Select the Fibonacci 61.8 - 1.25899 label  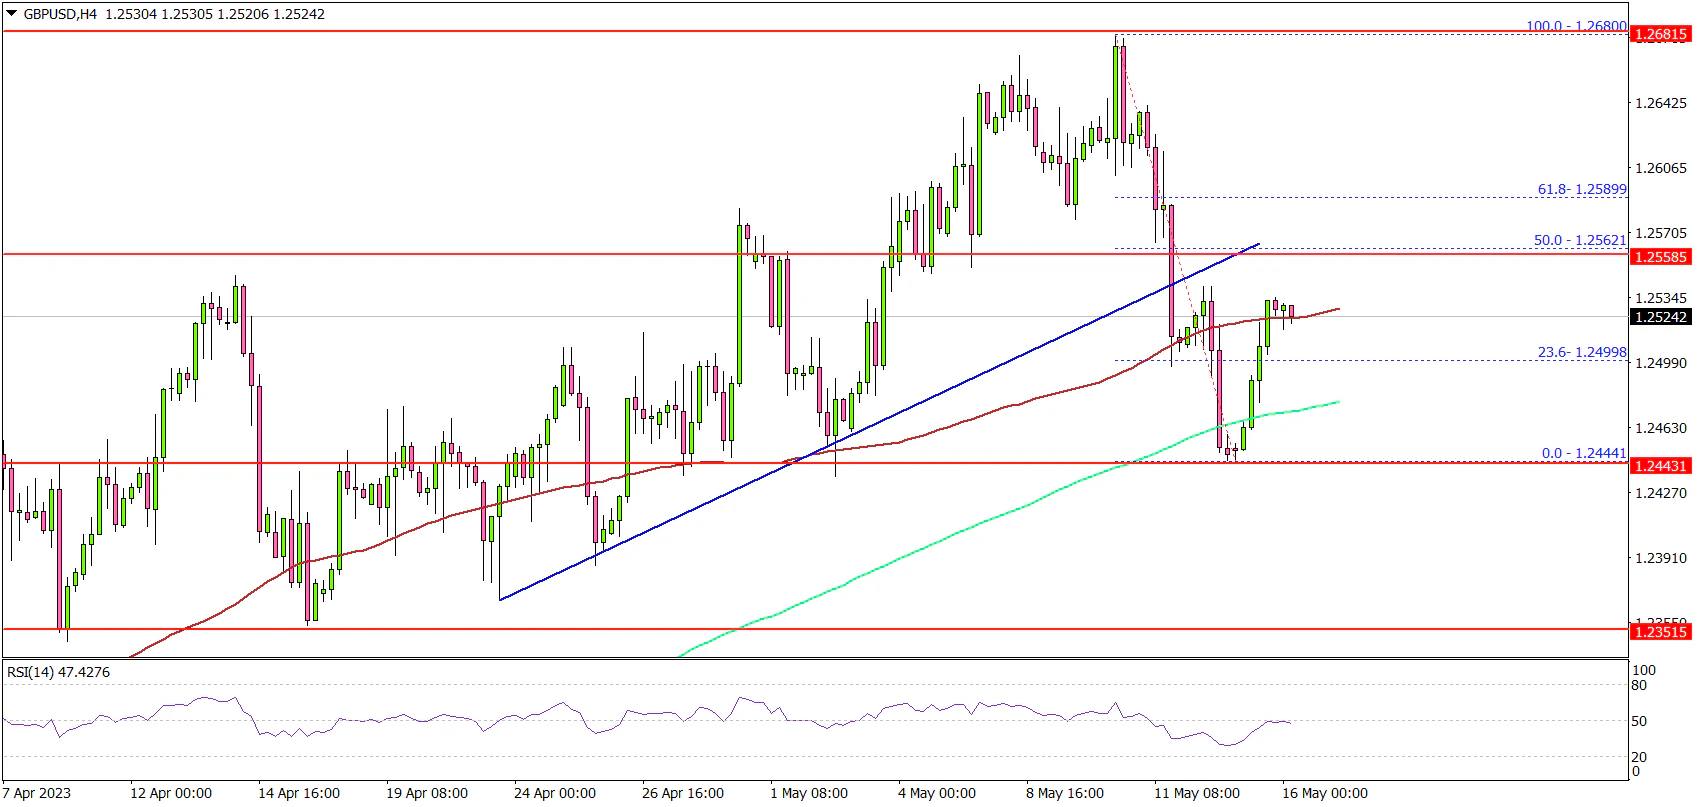click(x=1582, y=189)
